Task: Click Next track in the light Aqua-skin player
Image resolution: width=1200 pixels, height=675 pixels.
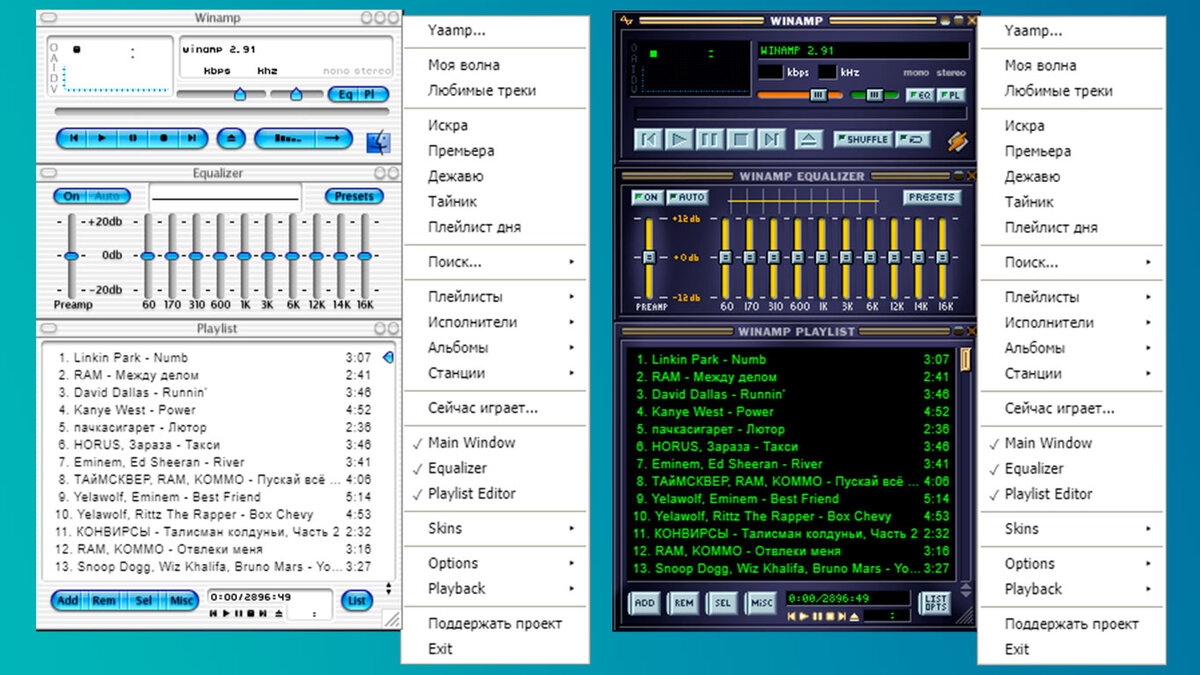Action: (192, 138)
